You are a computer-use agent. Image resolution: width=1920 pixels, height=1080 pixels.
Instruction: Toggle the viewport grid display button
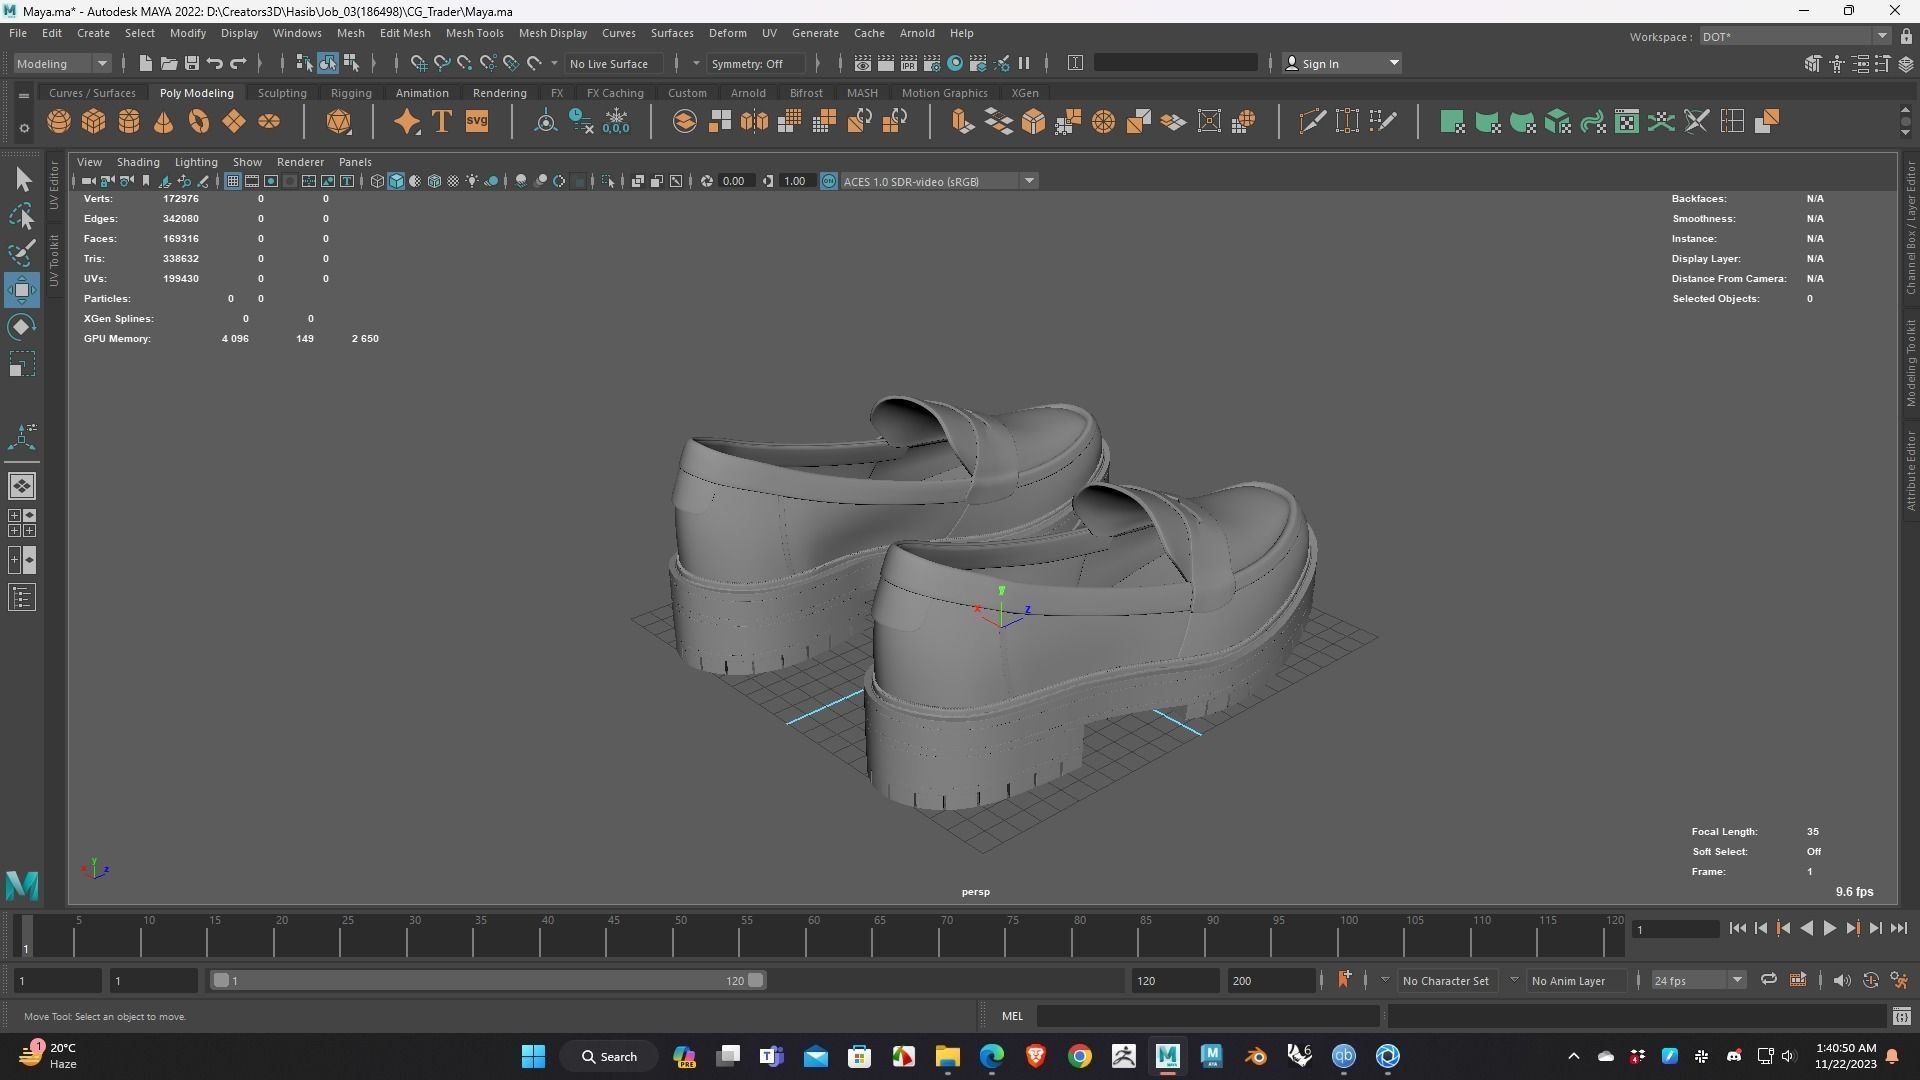[x=232, y=181]
